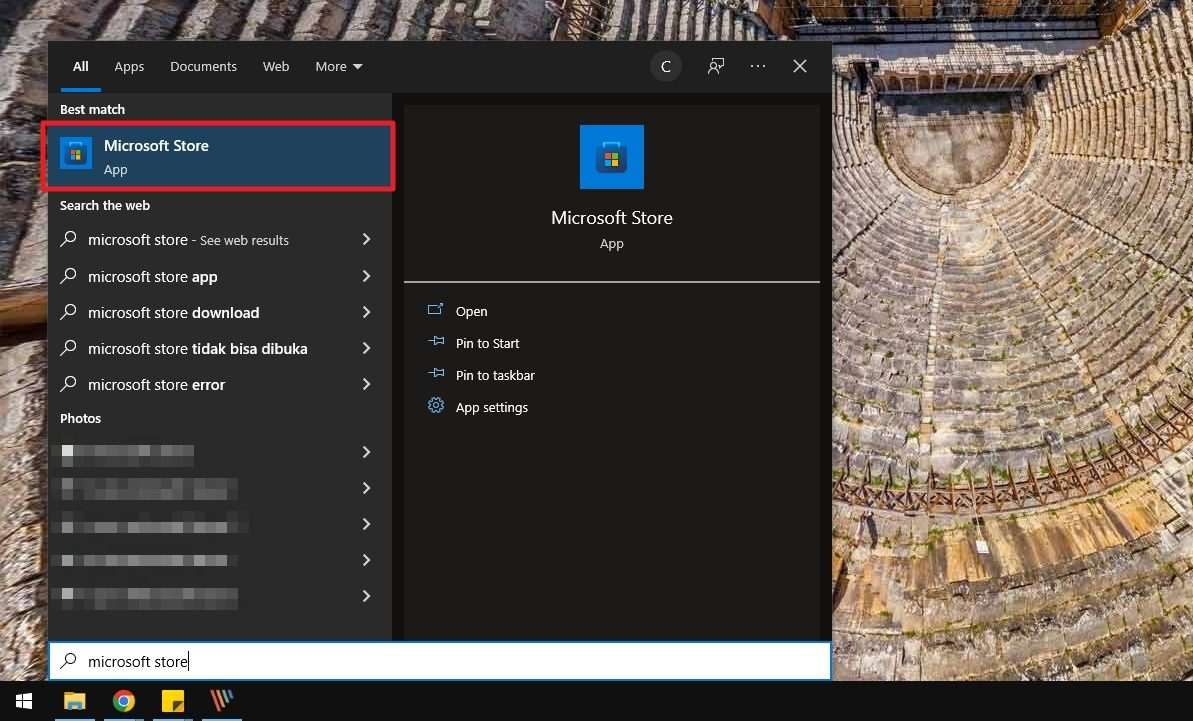1193x721 pixels.
Task: Click the Pin to Start pin icon
Action: tap(435, 343)
